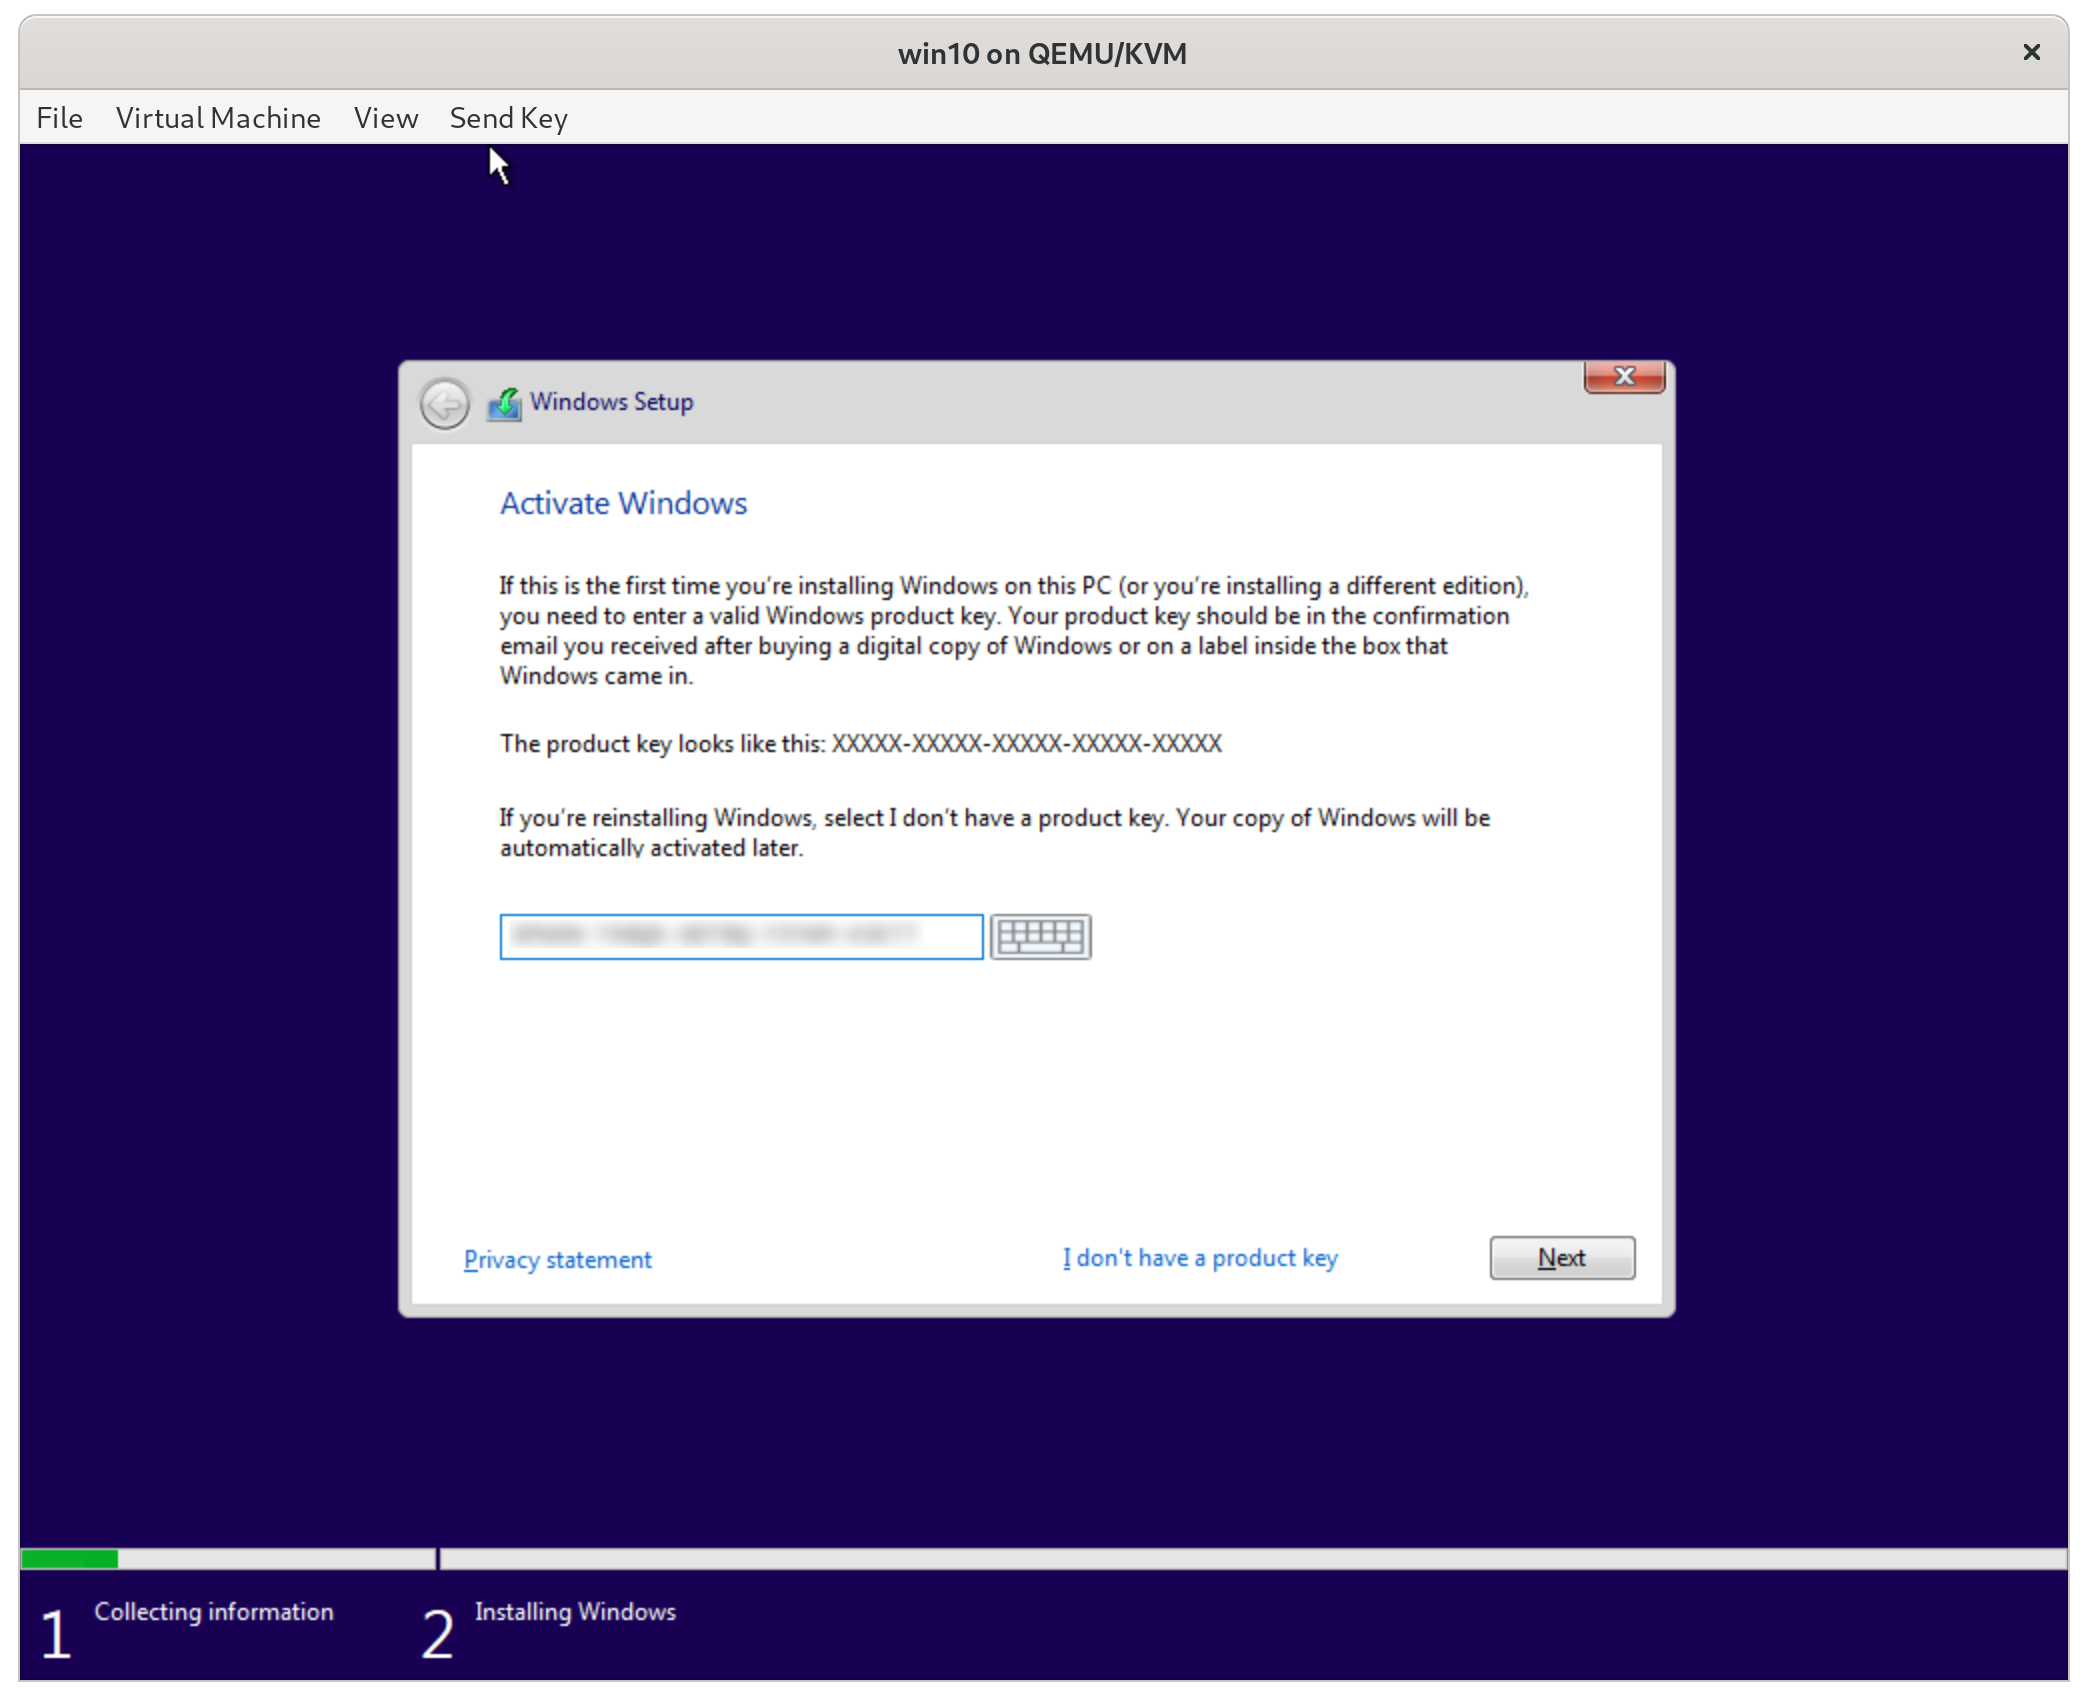Viewport: 2088px width, 1700px height.
Task: Open the Send Key menu
Action: coord(508,117)
